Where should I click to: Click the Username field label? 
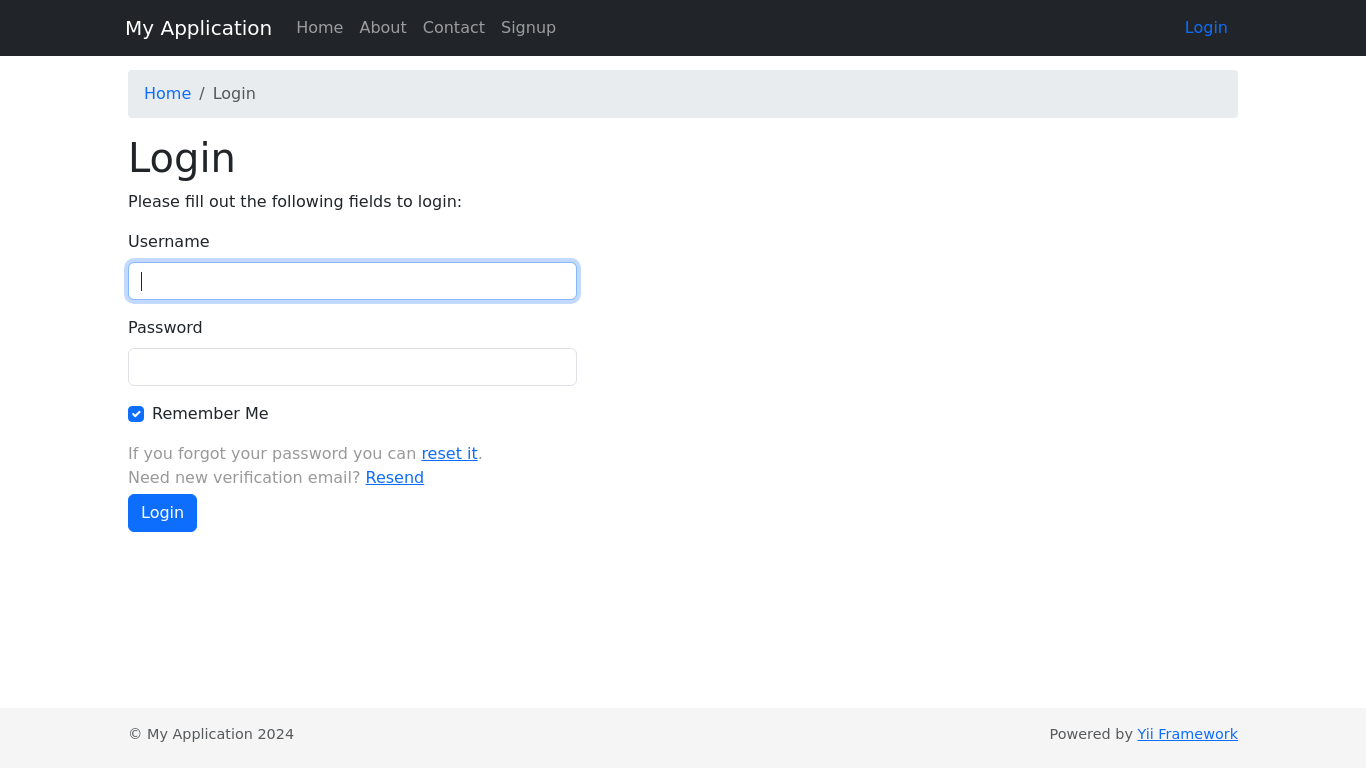tap(169, 242)
